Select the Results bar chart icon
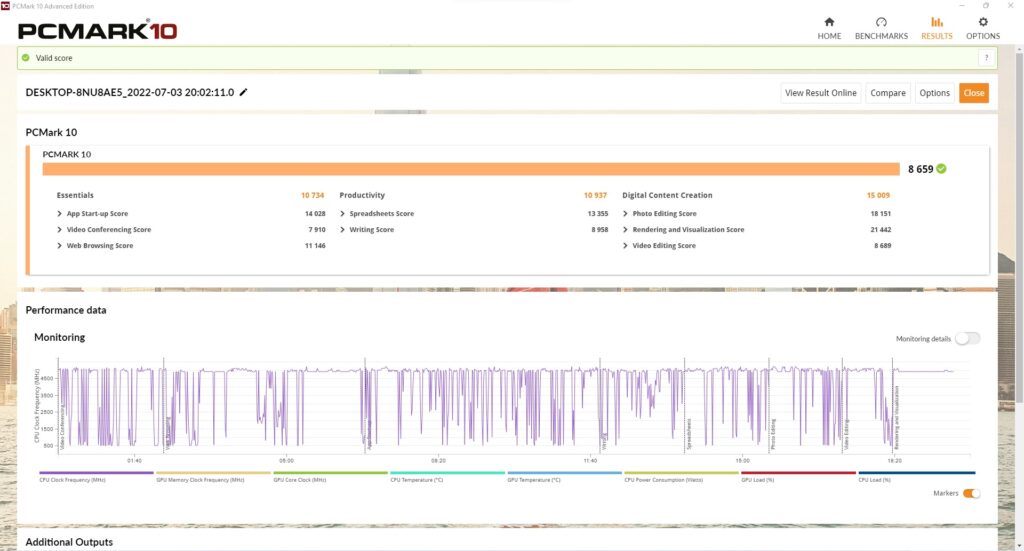 pos(936,22)
